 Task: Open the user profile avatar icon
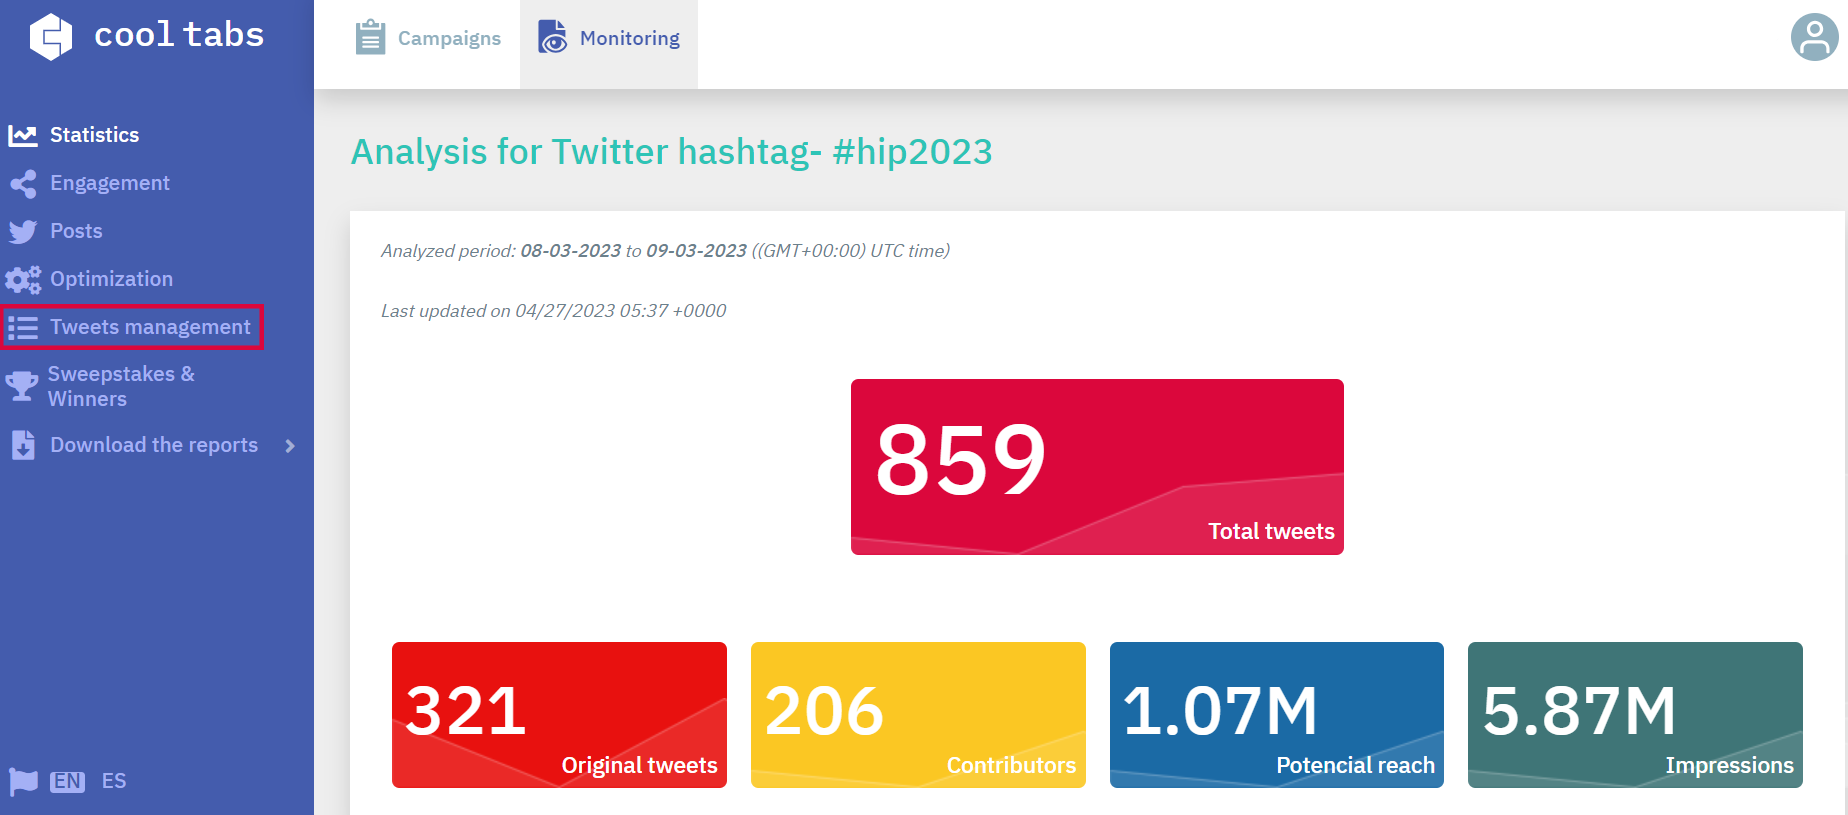point(1814,38)
